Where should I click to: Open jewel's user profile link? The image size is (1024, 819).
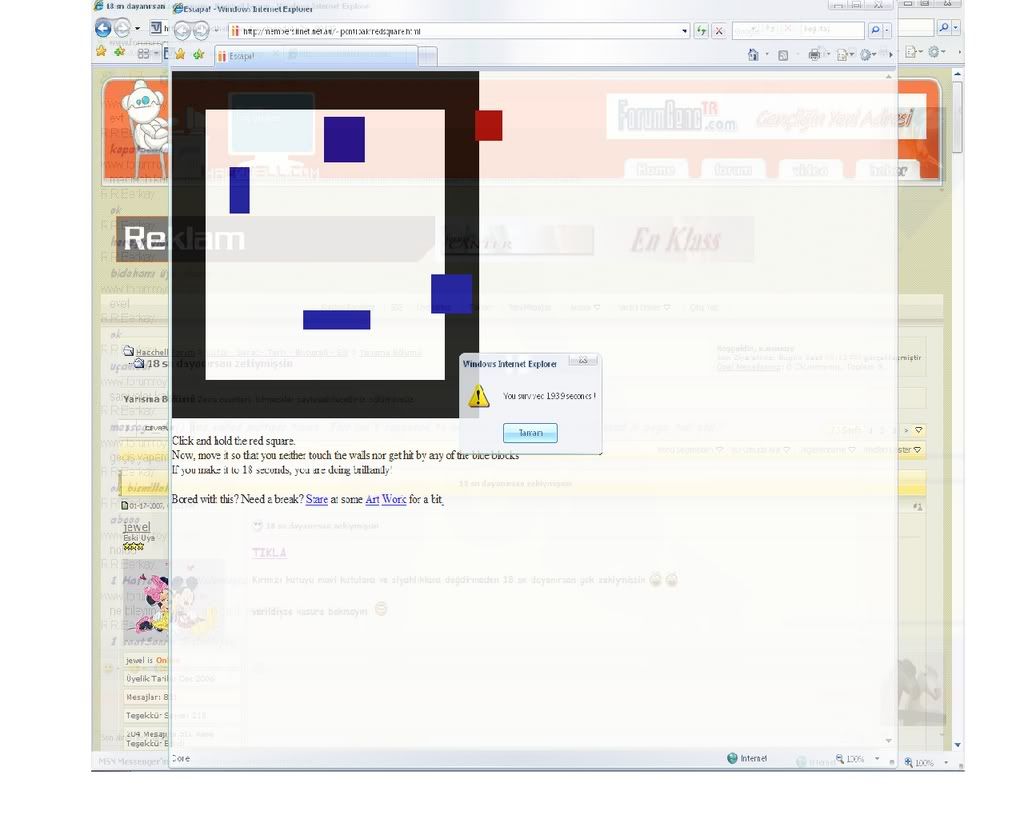click(136, 526)
